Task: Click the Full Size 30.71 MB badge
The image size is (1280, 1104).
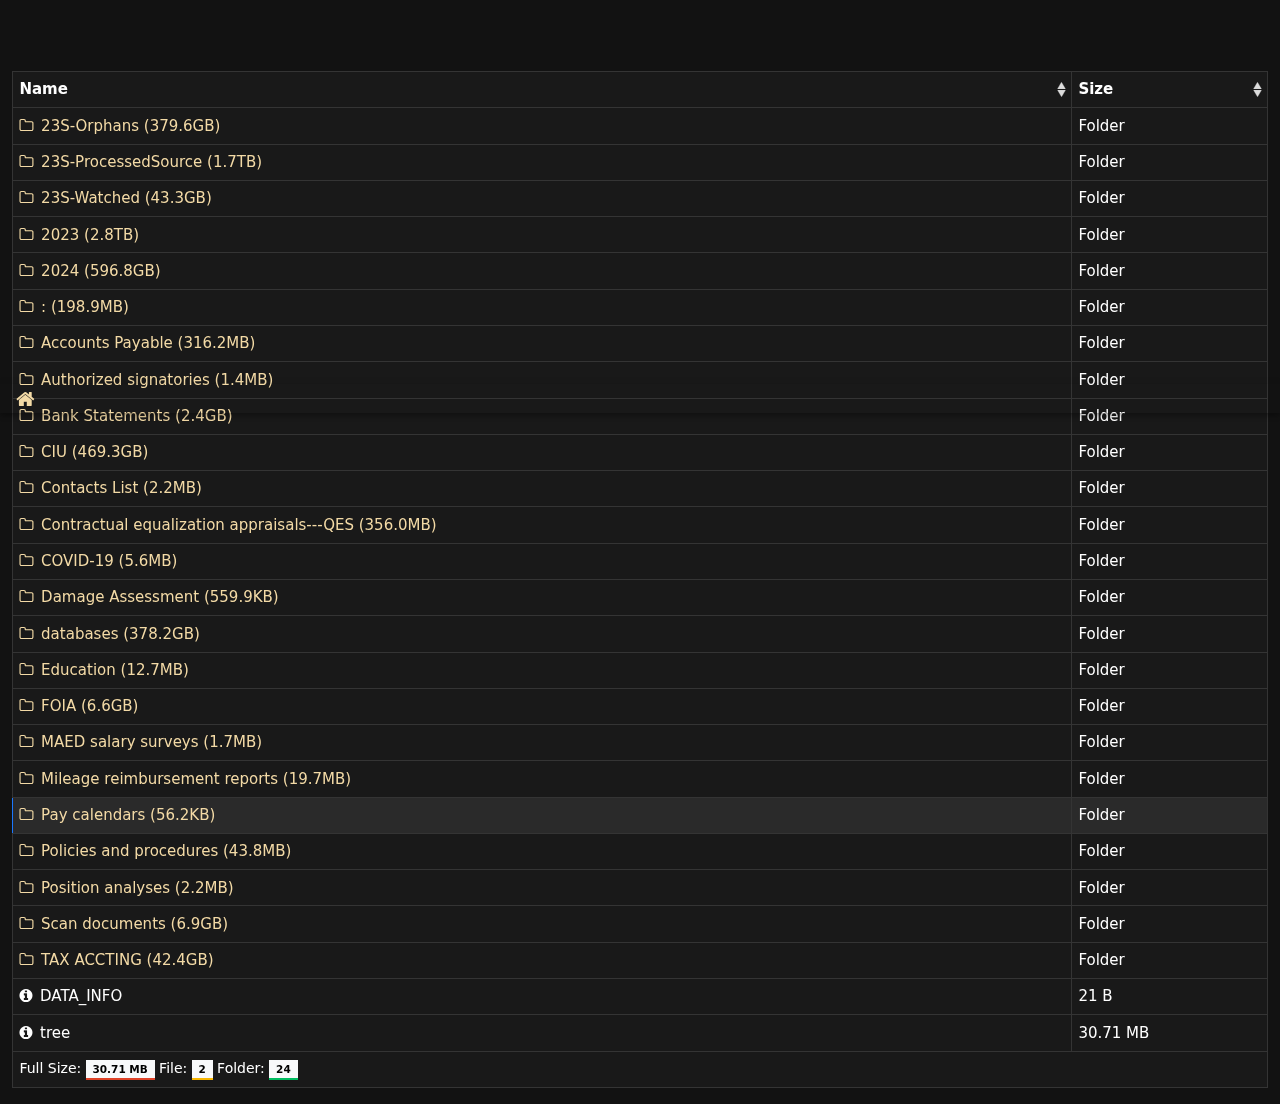Action: coord(120,1069)
